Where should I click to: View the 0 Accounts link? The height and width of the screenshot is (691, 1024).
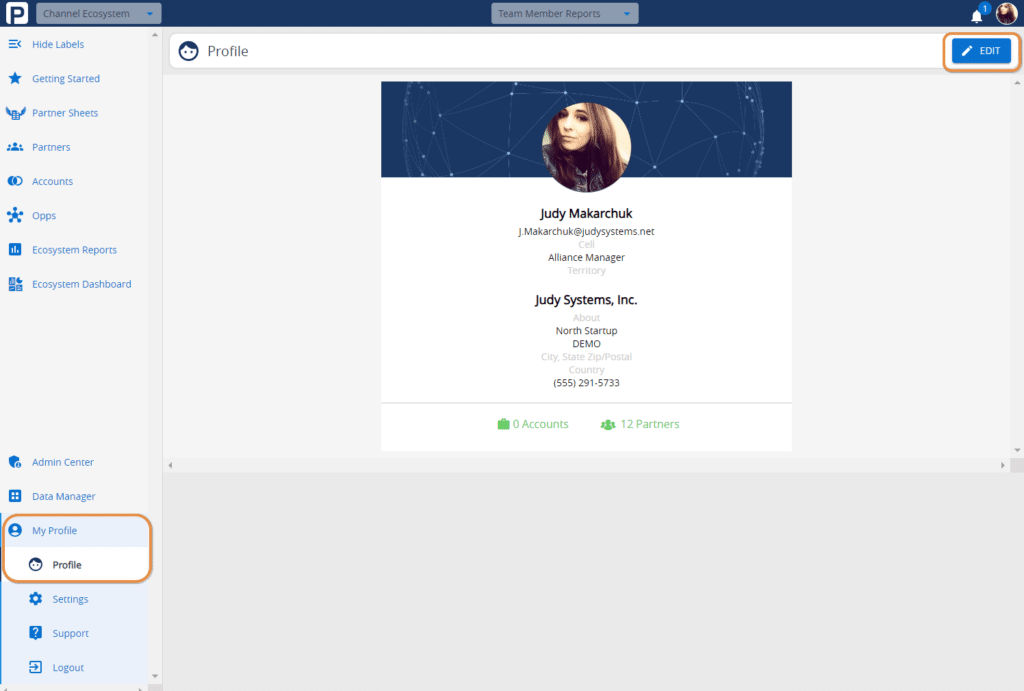pyautogui.click(x=533, y=424)
